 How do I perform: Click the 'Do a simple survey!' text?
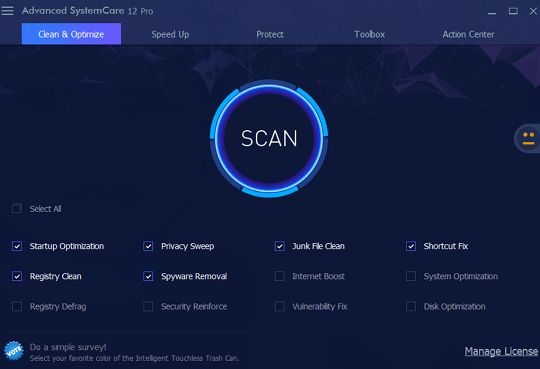pos(68,347)
